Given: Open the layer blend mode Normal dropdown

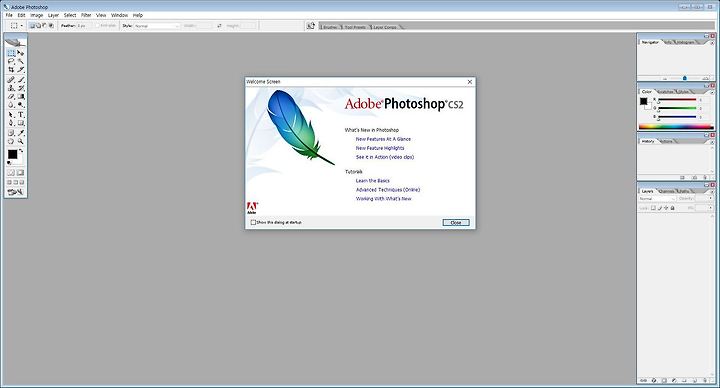Looking at the screenshot, I should click(x=657, y=198).
